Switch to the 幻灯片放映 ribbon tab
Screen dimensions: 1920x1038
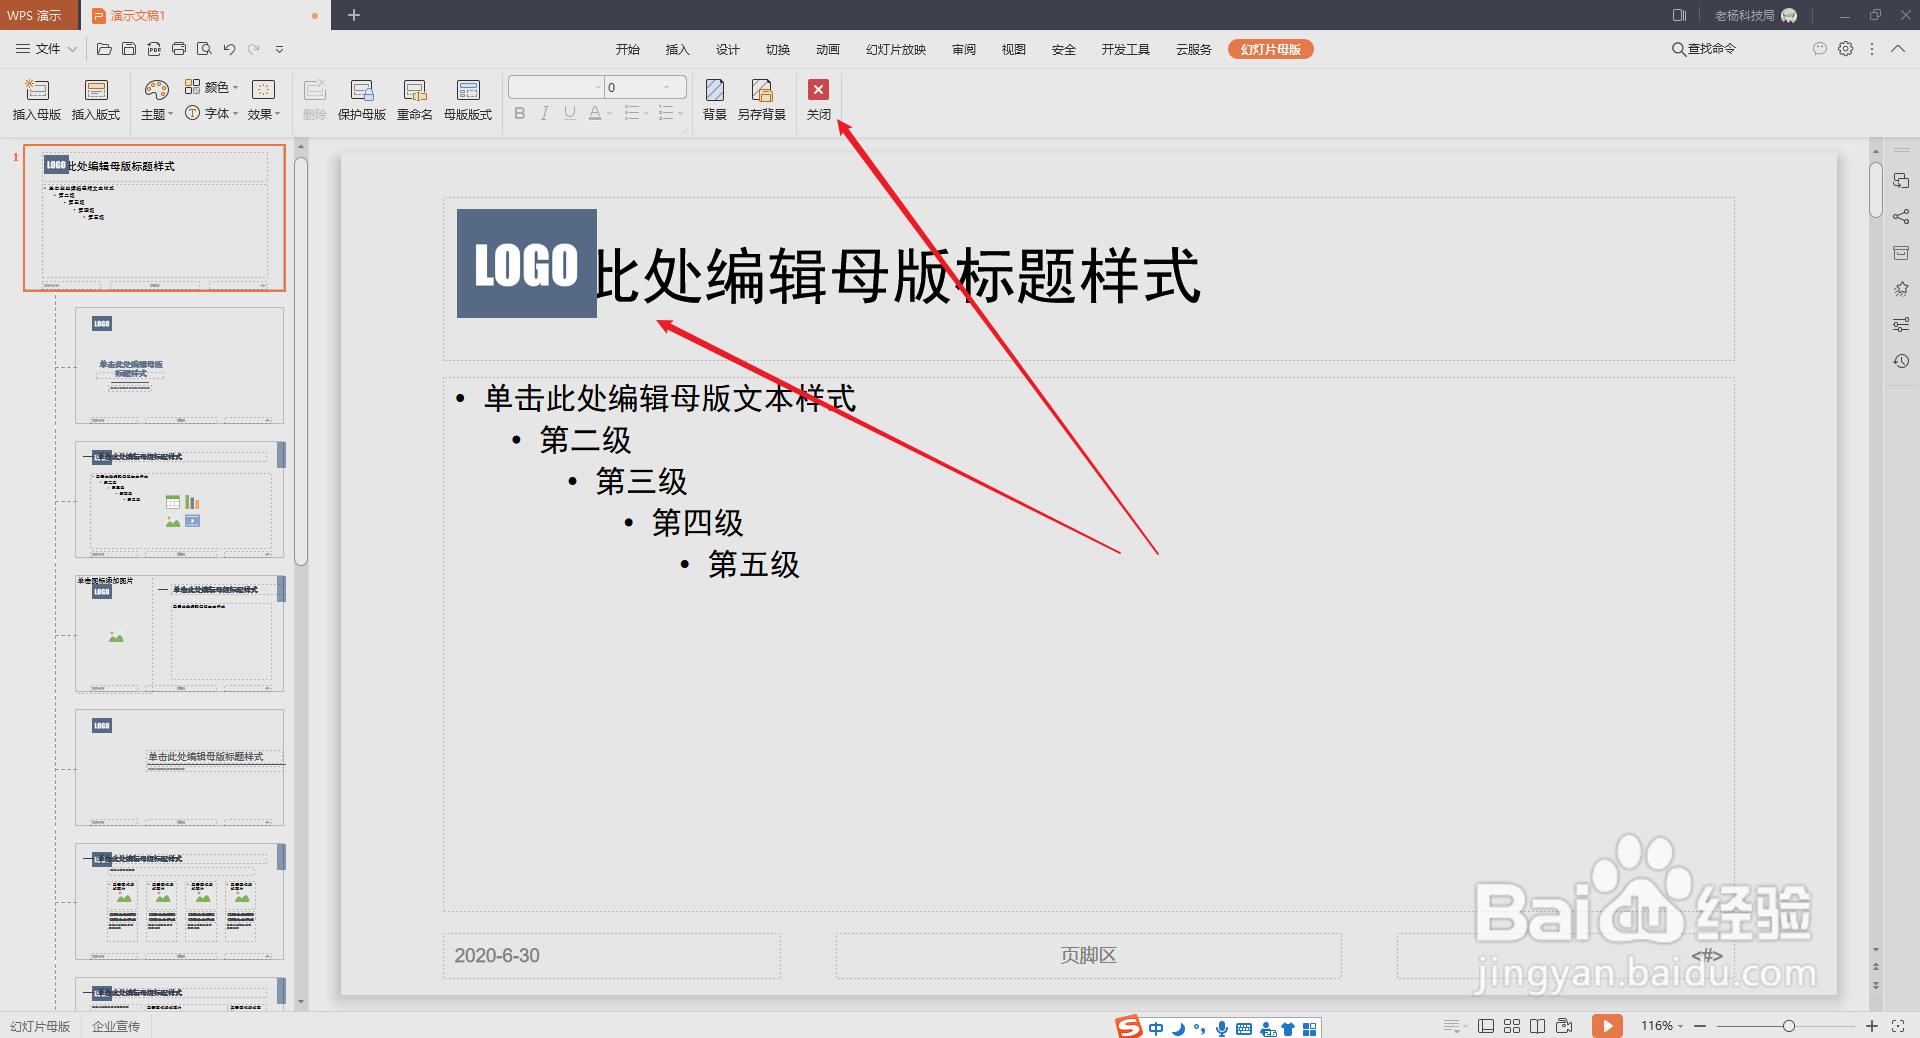pos(895,48)
